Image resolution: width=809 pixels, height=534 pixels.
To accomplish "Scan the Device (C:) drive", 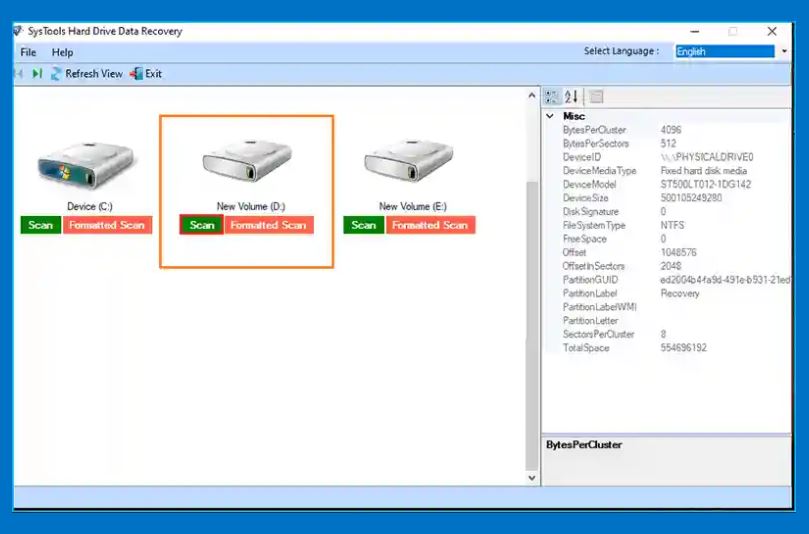I will [40, 225].
